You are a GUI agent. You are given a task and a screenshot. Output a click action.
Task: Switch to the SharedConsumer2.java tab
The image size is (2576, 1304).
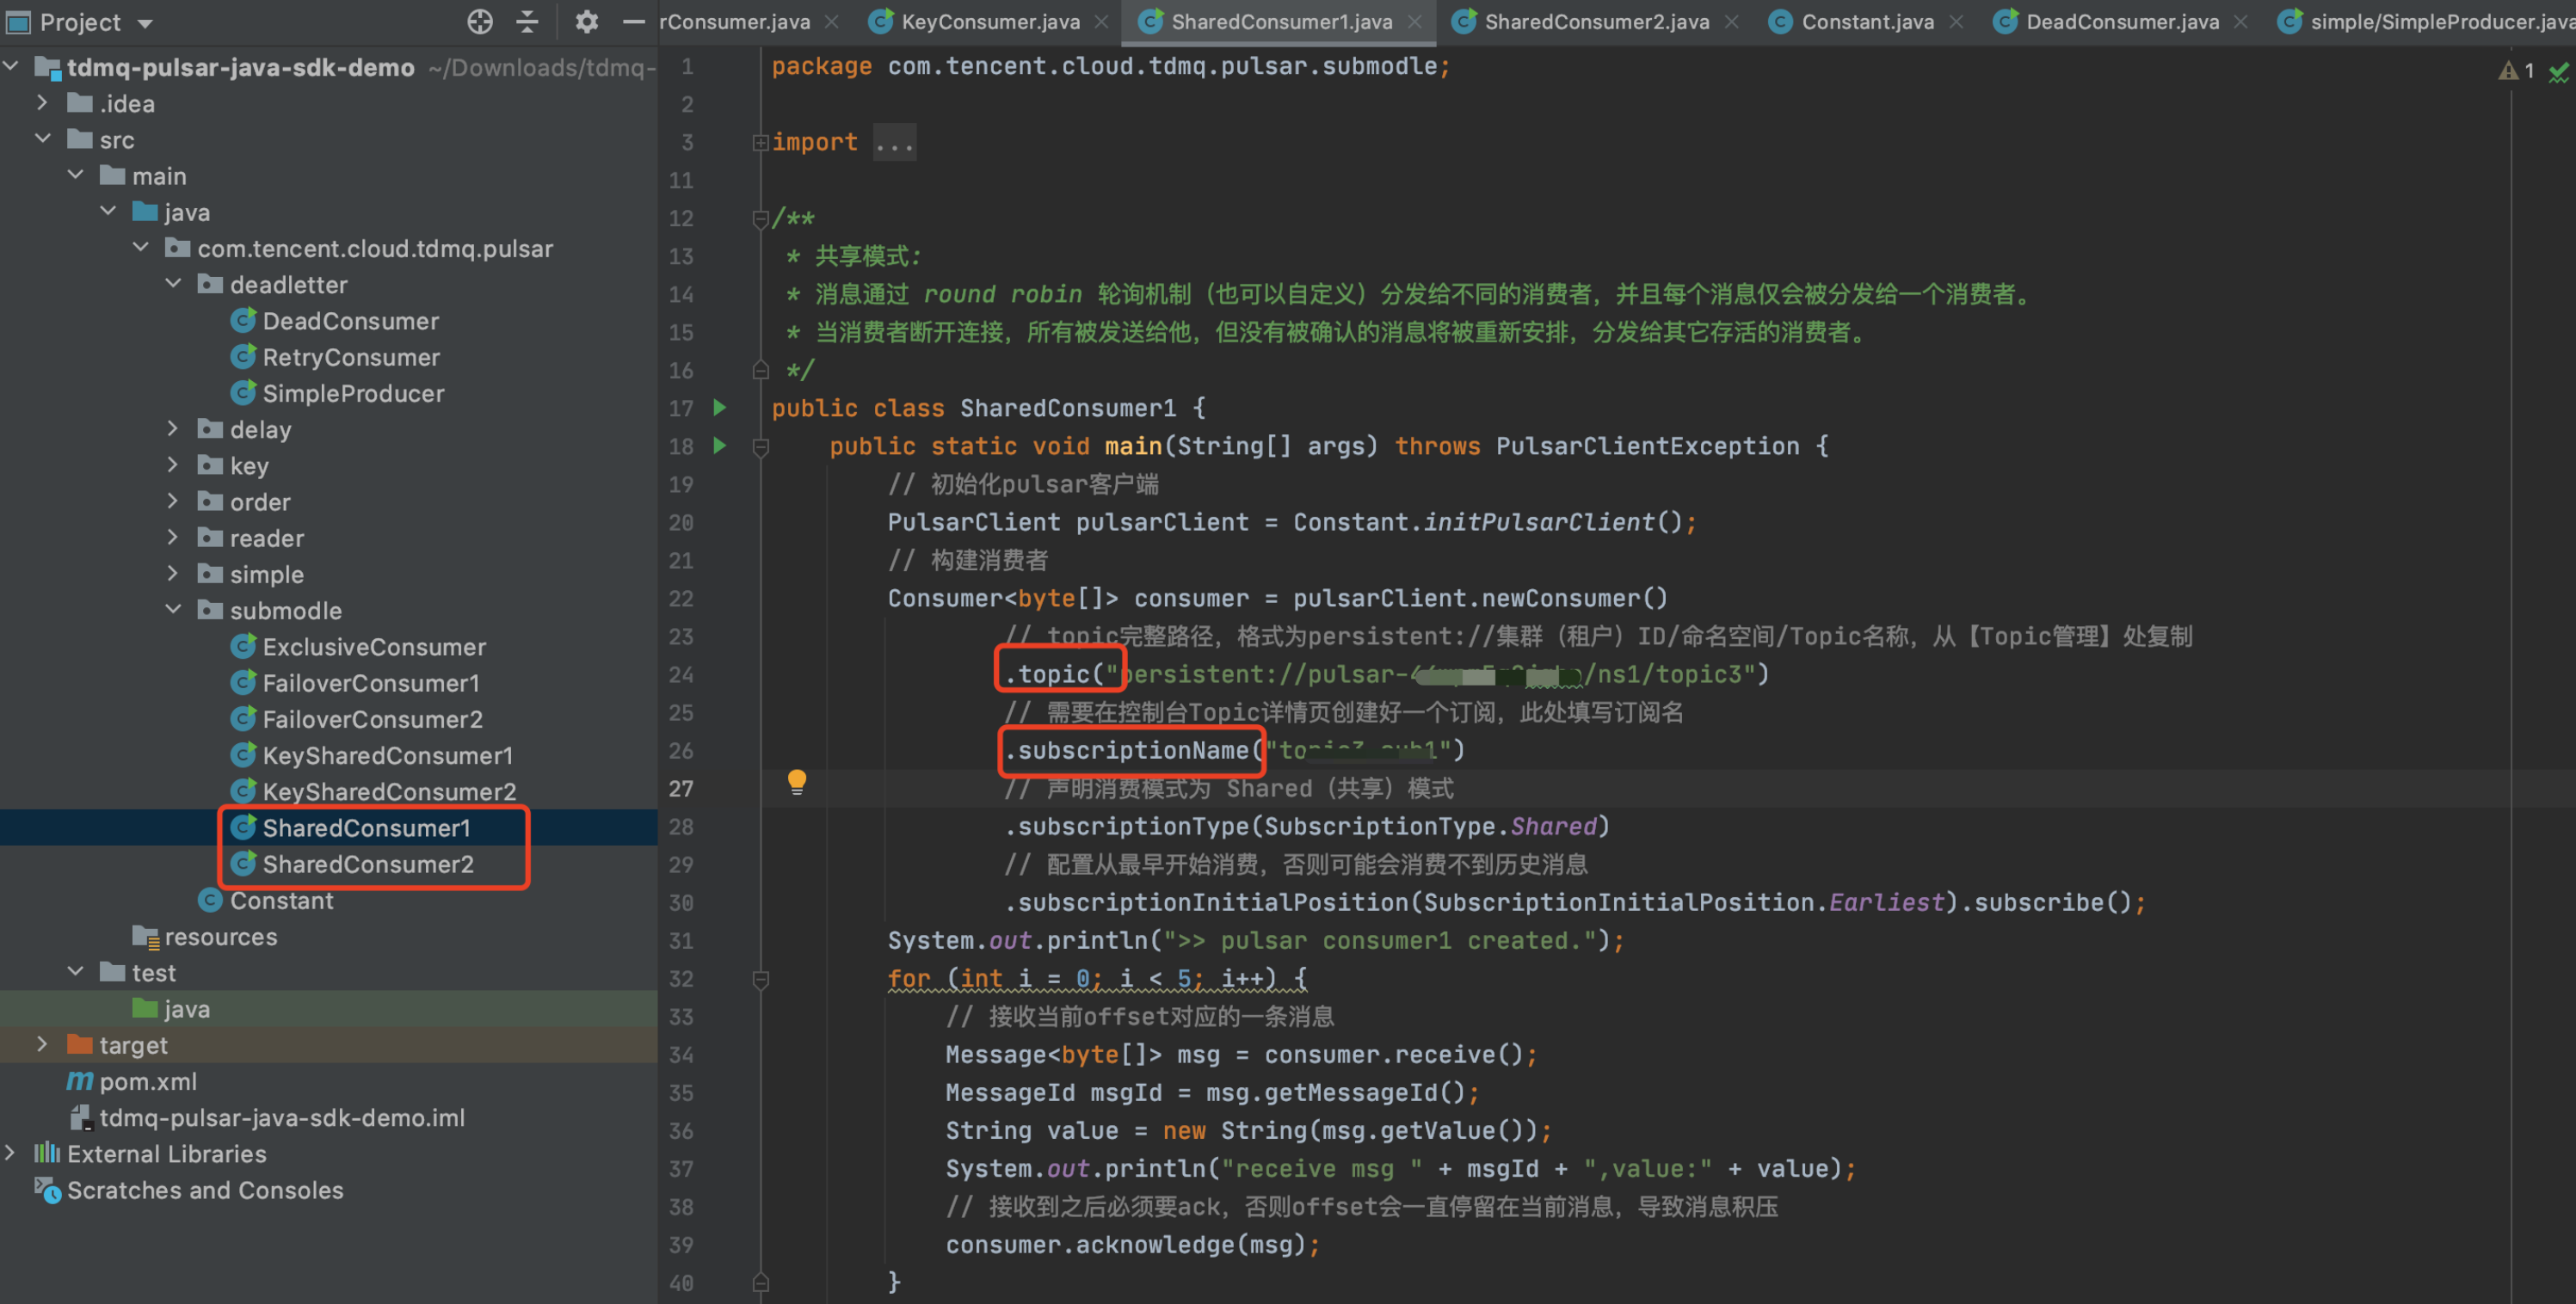(1596, 22)
